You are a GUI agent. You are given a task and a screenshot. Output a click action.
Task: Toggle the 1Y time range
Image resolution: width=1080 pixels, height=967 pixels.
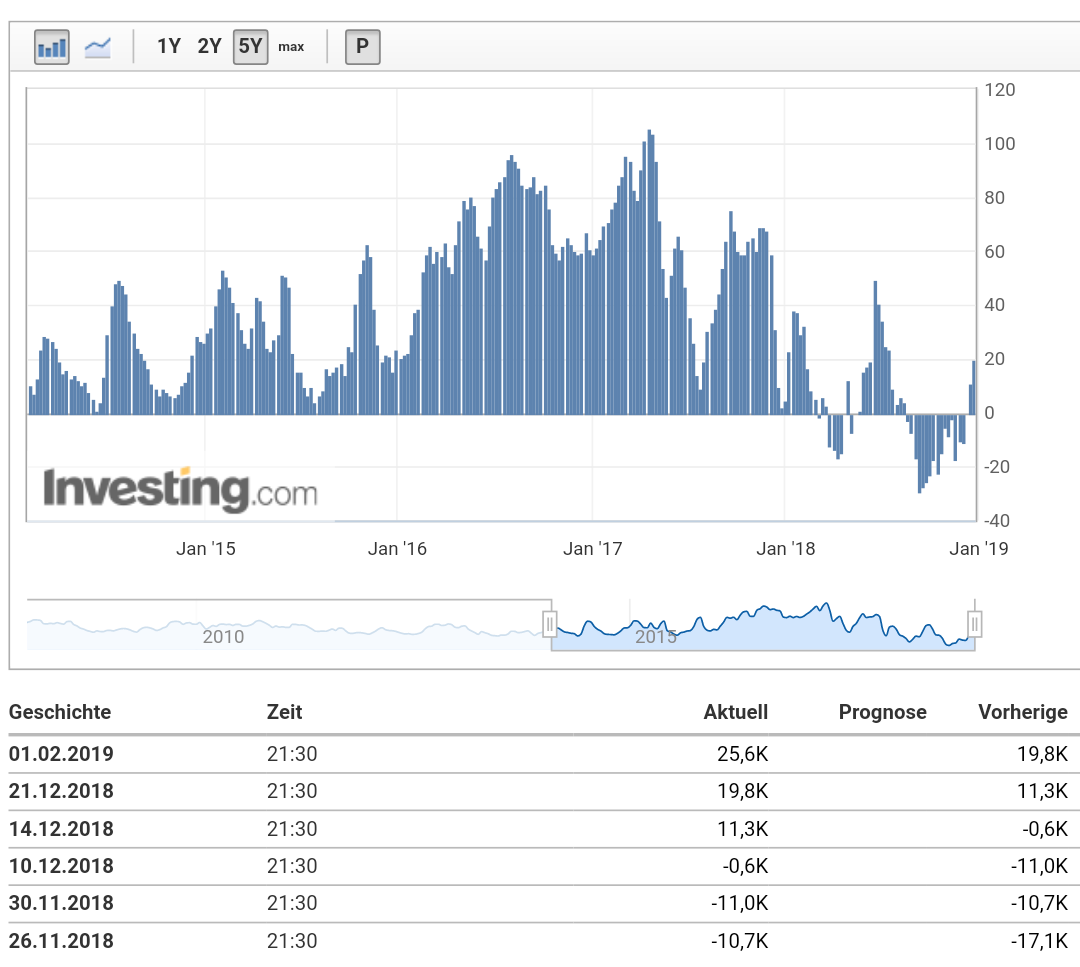tap(168, 46)
